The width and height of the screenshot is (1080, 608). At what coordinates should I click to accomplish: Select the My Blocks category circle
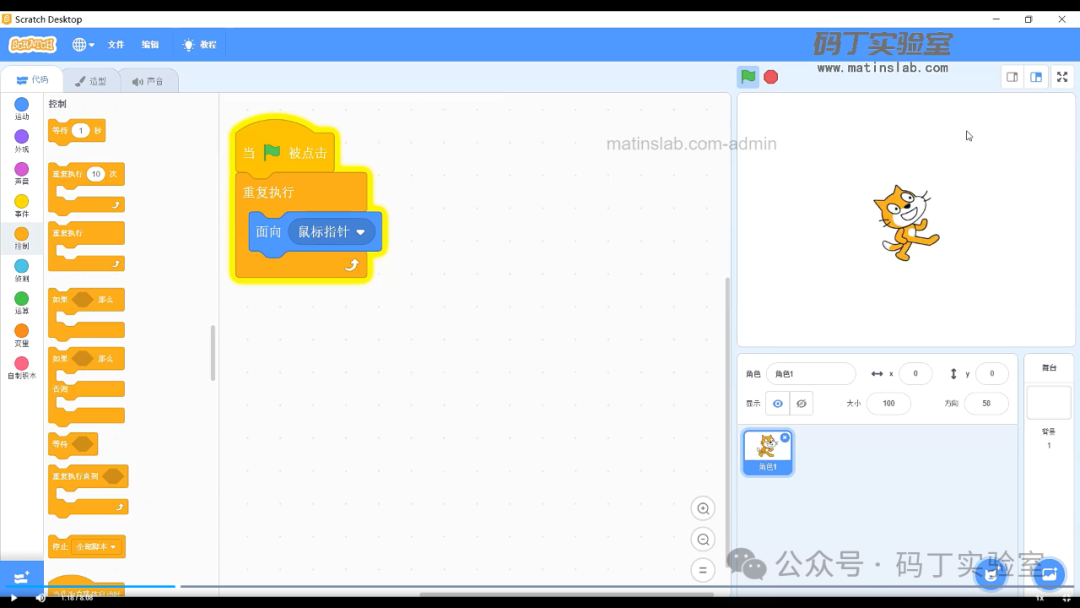(21, 364)
